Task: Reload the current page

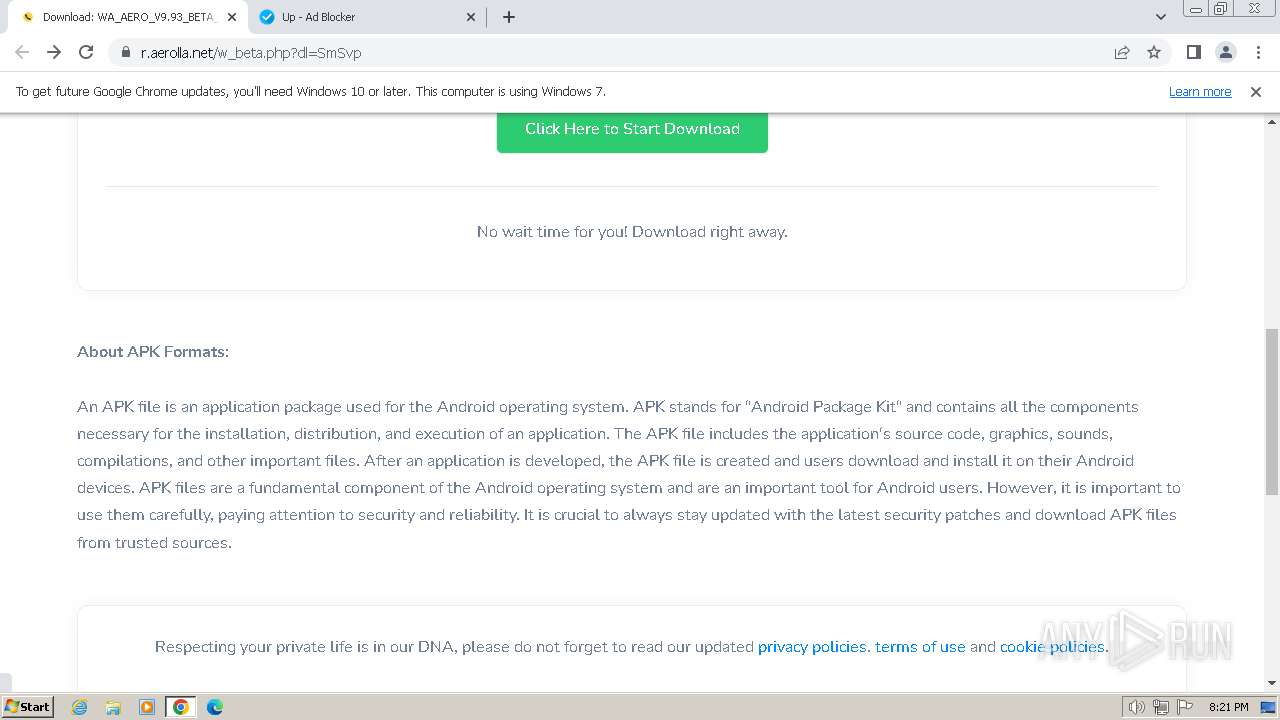Action: [x=86, y=52]
